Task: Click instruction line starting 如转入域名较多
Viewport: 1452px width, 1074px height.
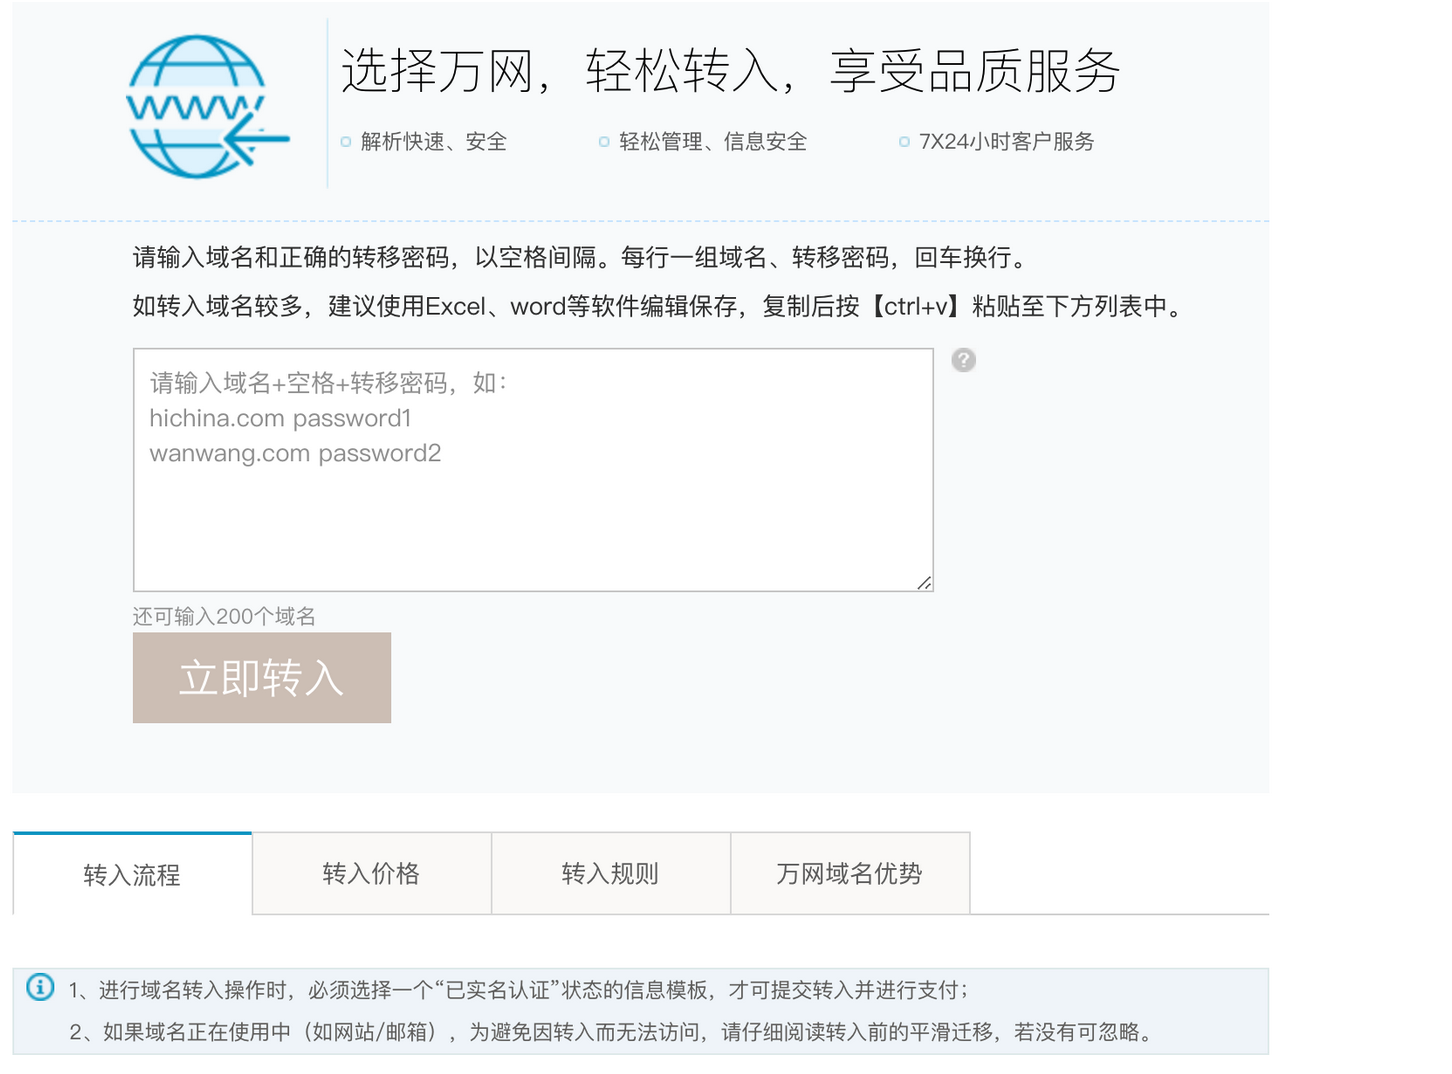Action: click(658, 306)
